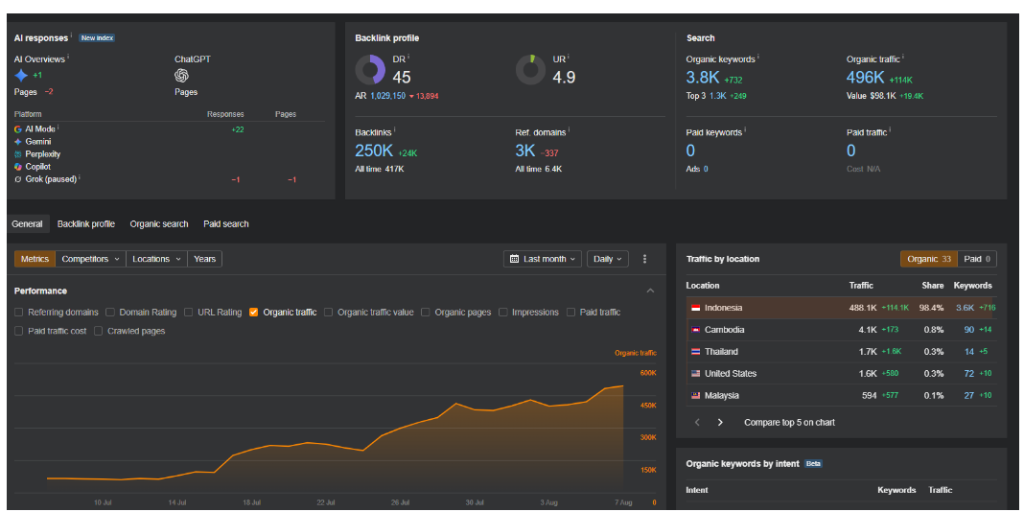Enable the Organic traffic value checkbox

[x=328, y=313]
